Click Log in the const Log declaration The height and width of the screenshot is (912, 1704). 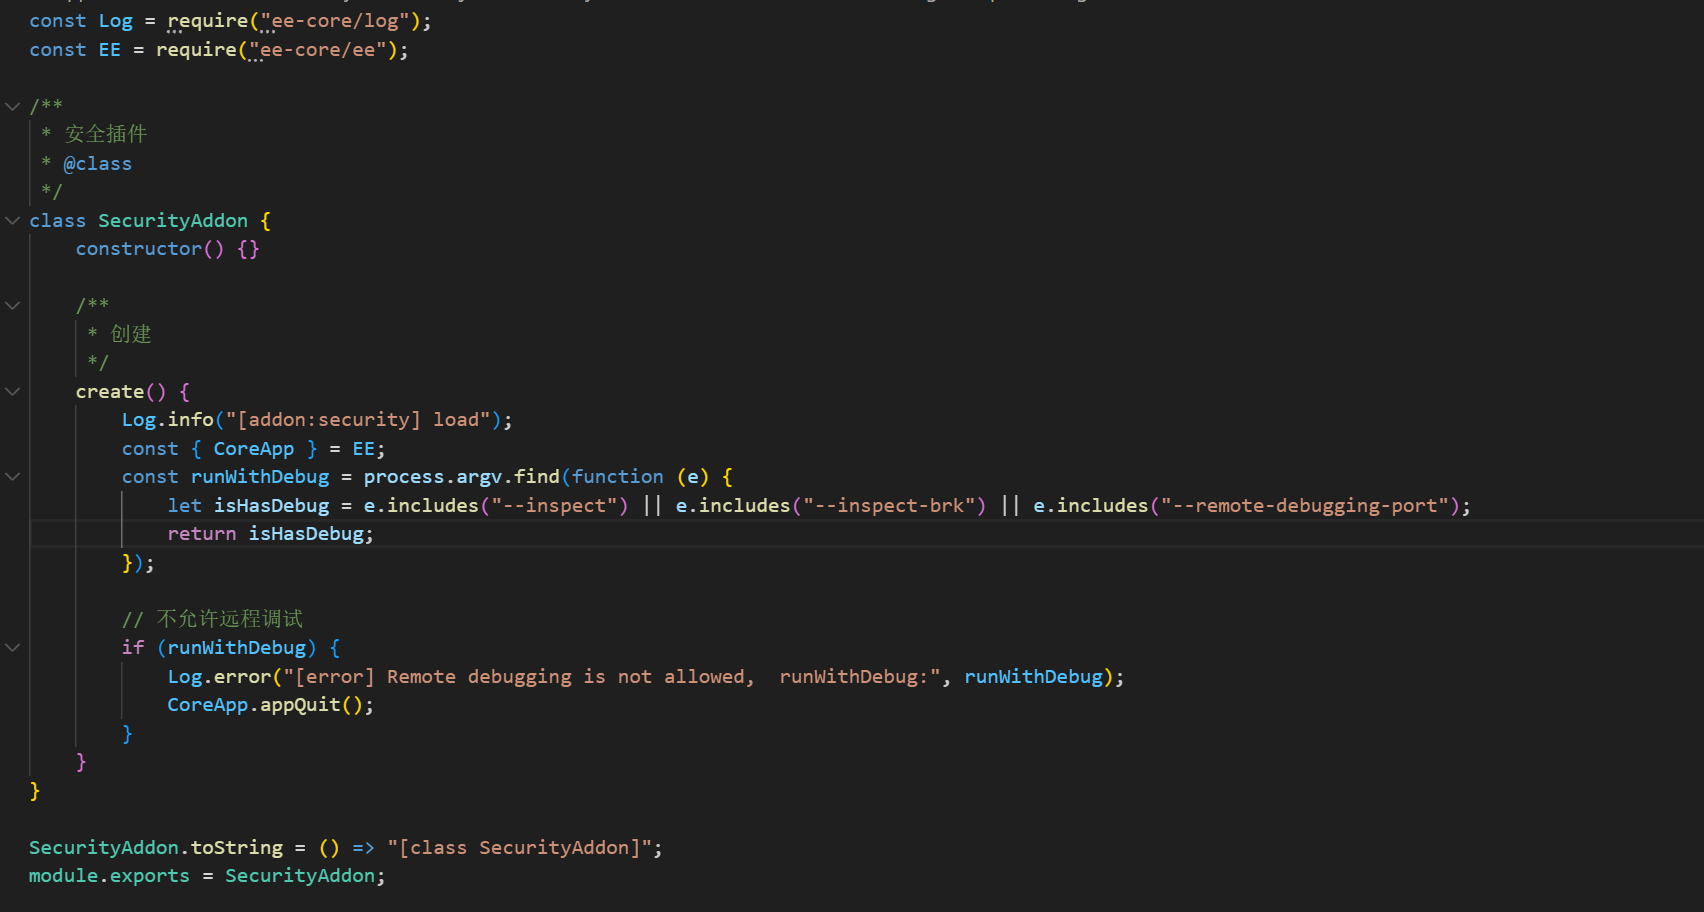tap(116, 21)
